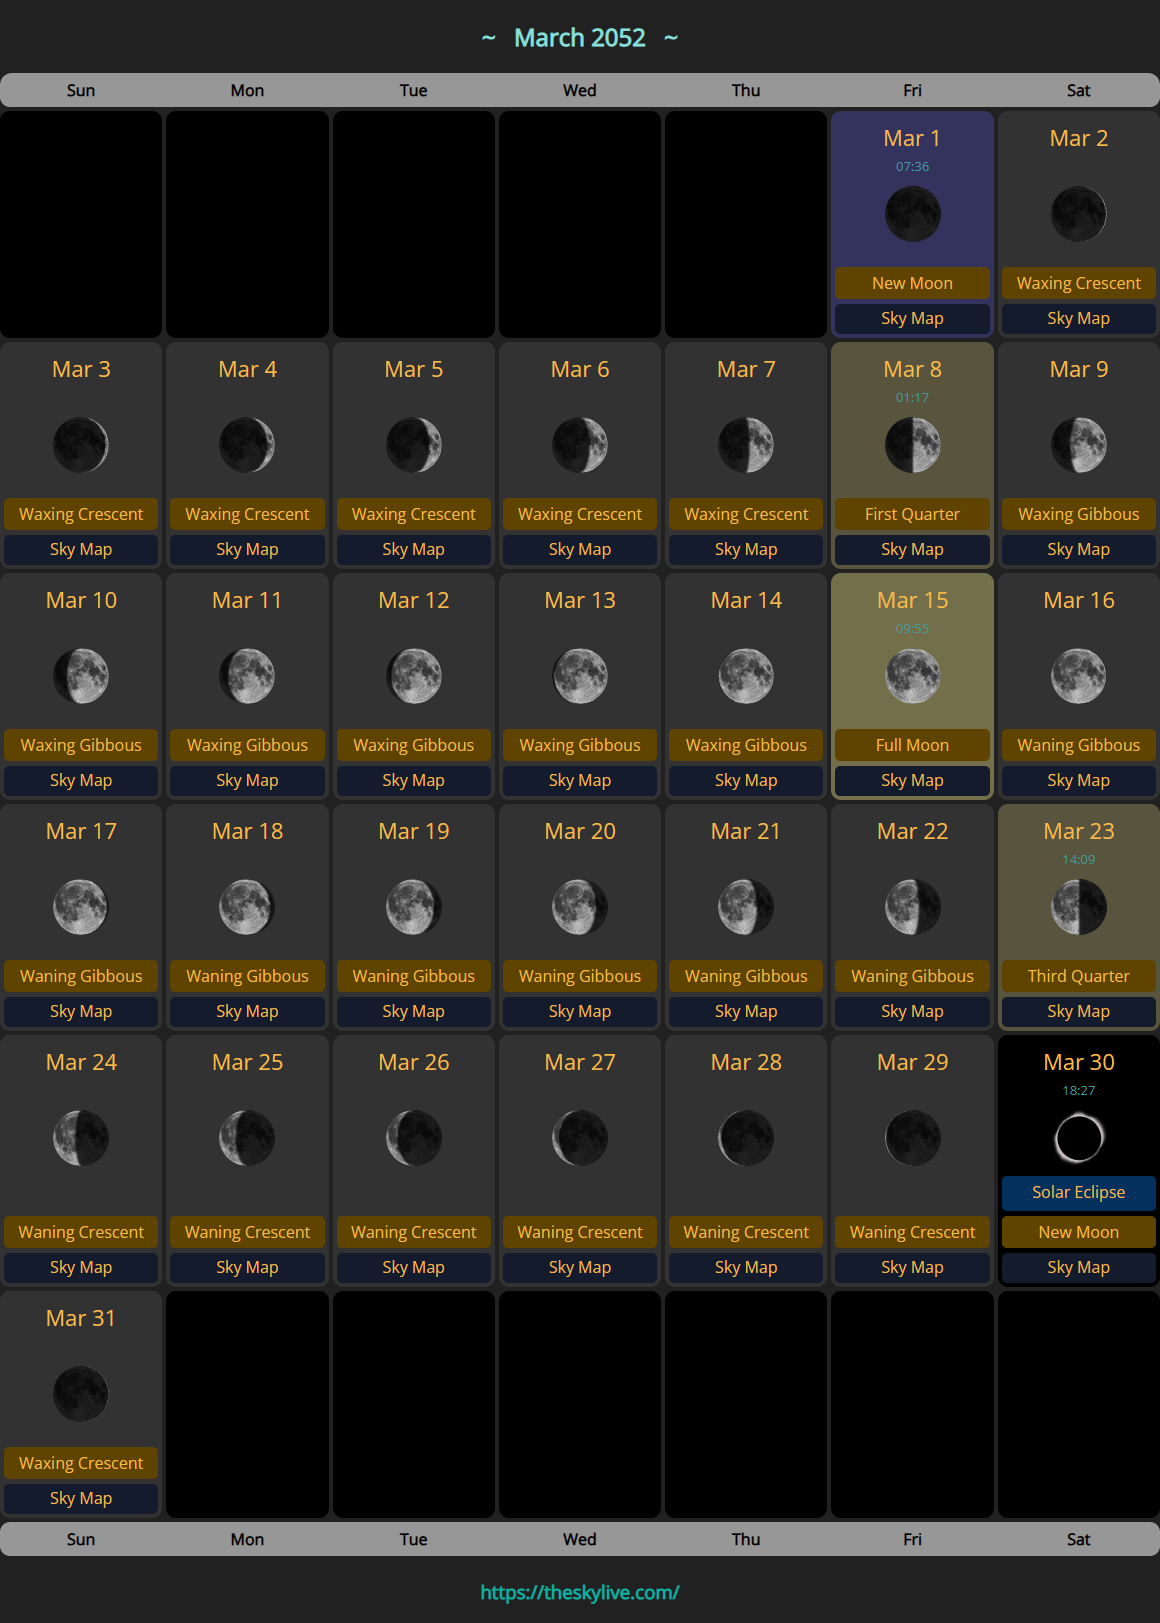The width and height of the screenshot is (1160, 1623).
Task: Click the Mar 31 moon icon
Action: click(81, 1394)
